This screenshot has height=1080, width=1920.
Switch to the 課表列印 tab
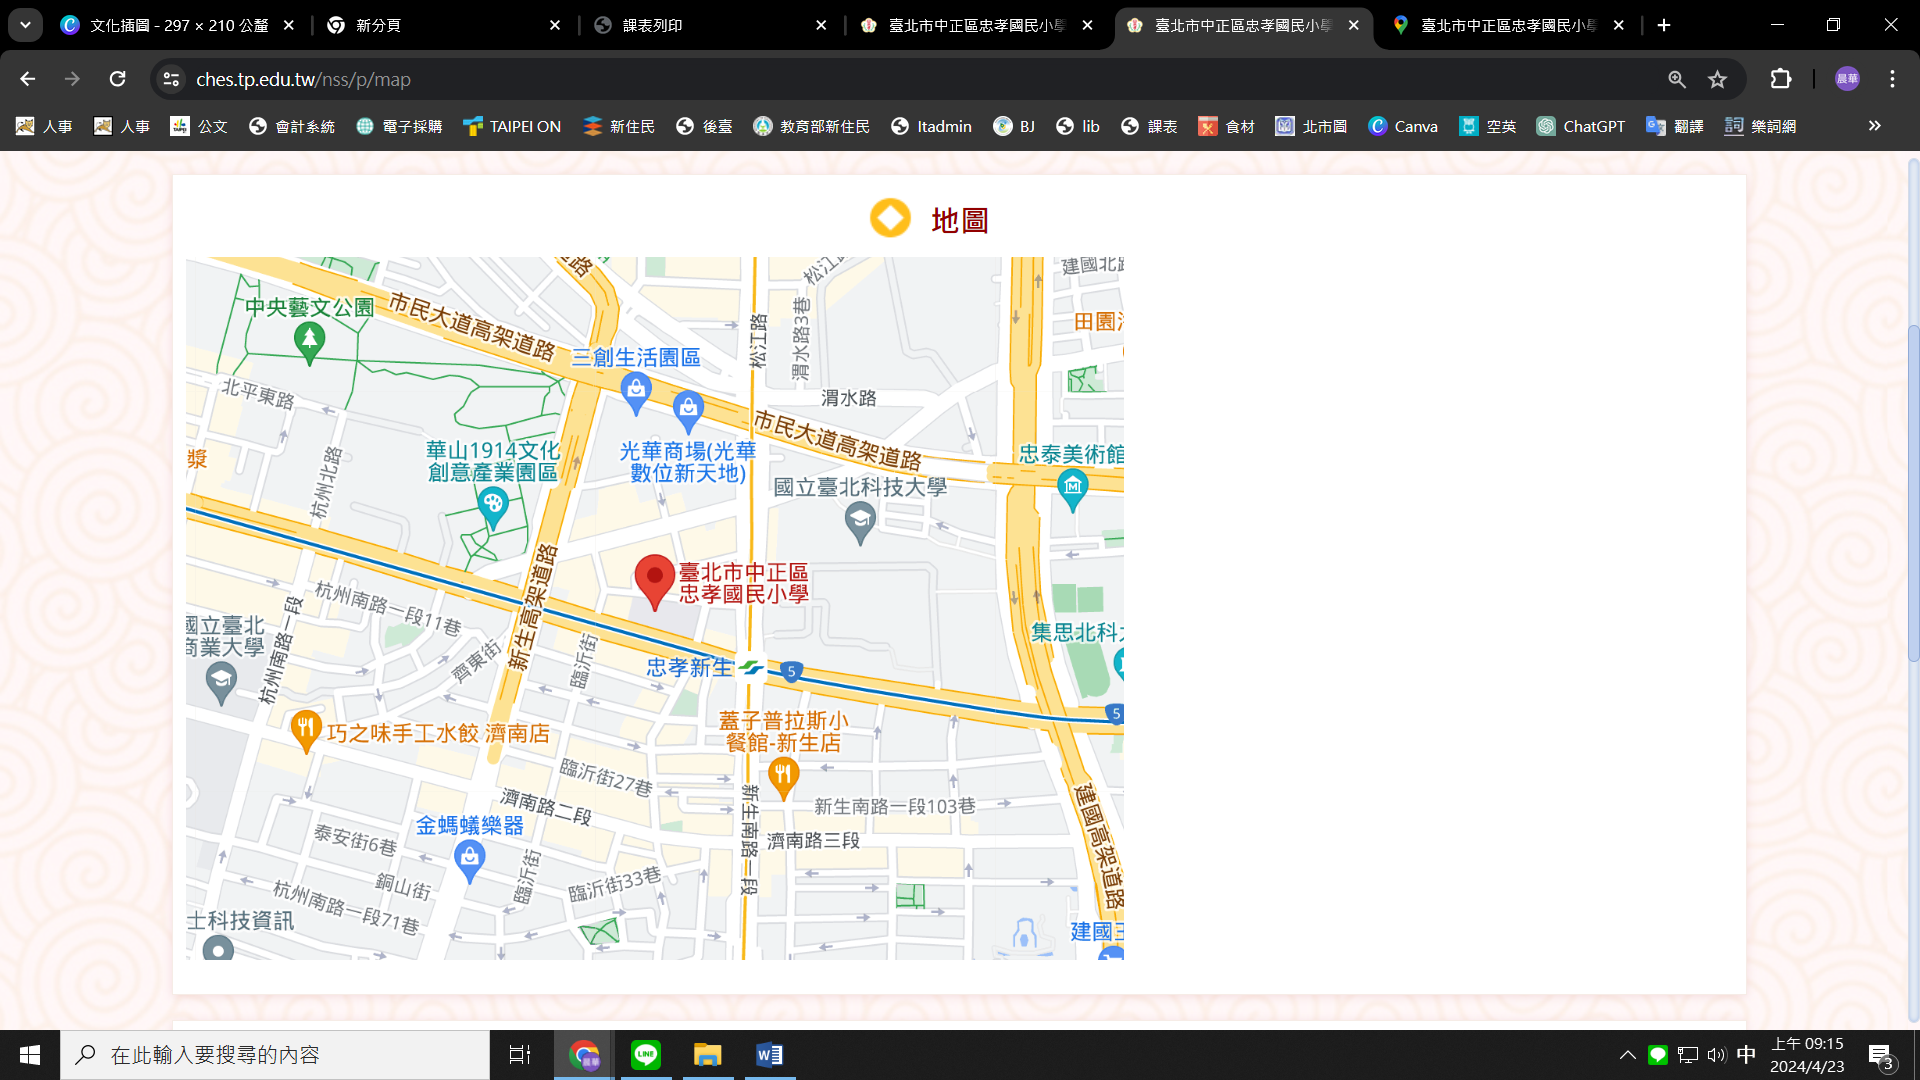(x=652, y=25)
